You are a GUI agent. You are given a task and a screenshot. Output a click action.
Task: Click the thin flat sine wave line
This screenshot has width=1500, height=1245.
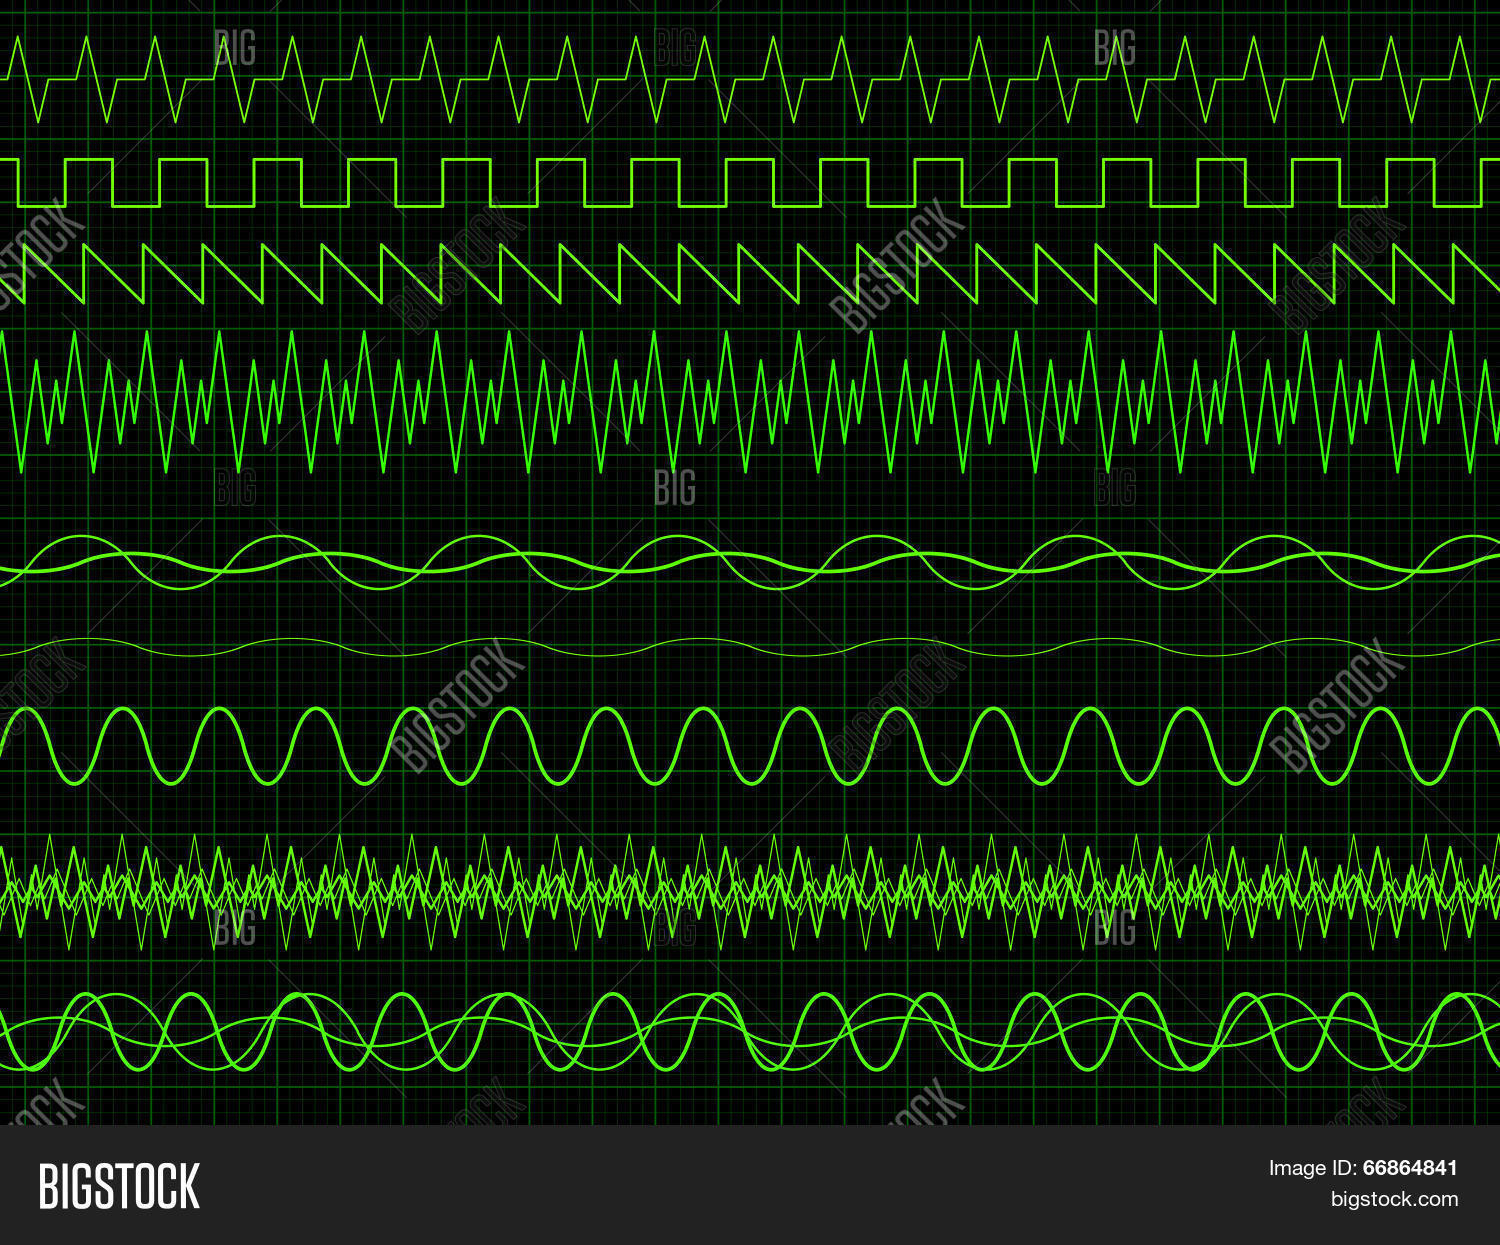pos(750,647)
